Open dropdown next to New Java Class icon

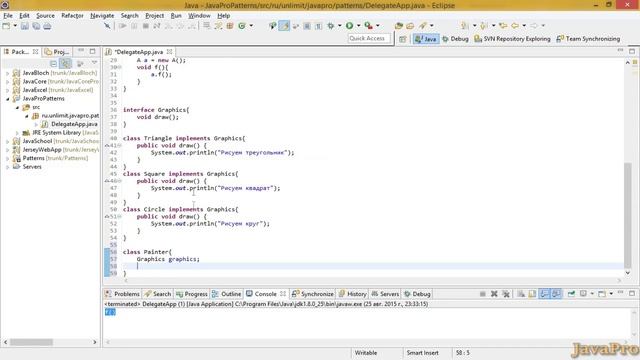point(251,26)
